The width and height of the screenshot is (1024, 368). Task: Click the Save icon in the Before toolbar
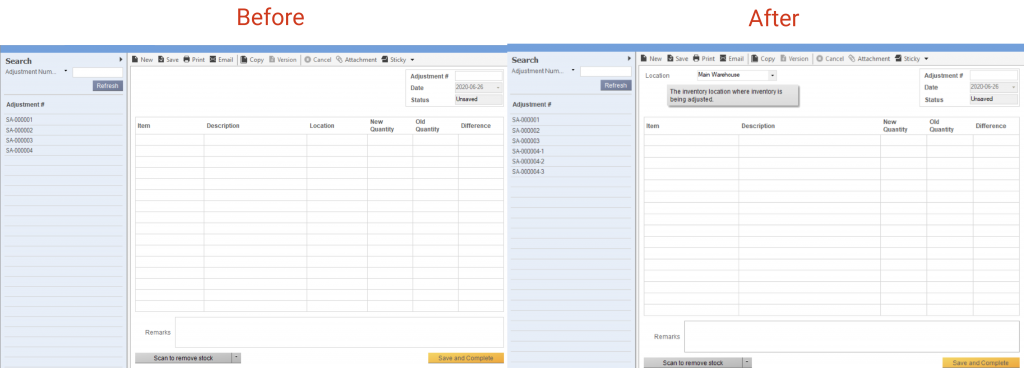click(161, 59)
